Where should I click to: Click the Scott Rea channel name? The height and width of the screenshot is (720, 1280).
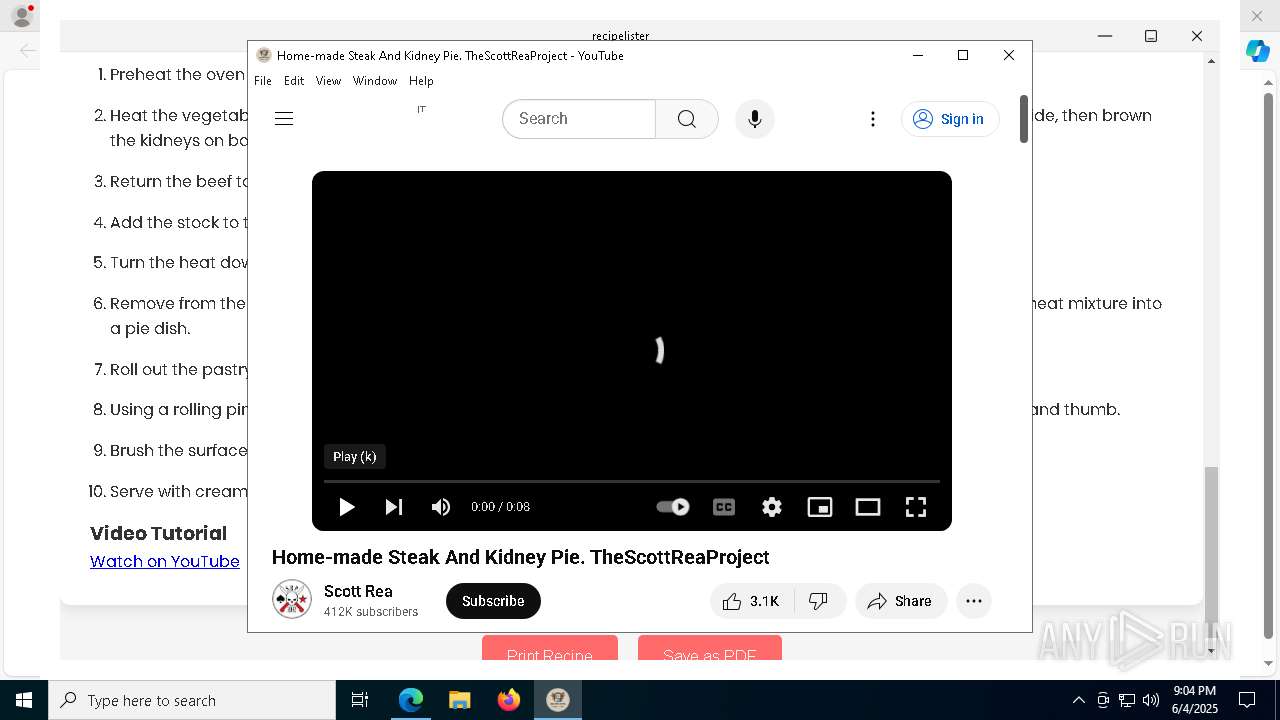tap(358, 591)
